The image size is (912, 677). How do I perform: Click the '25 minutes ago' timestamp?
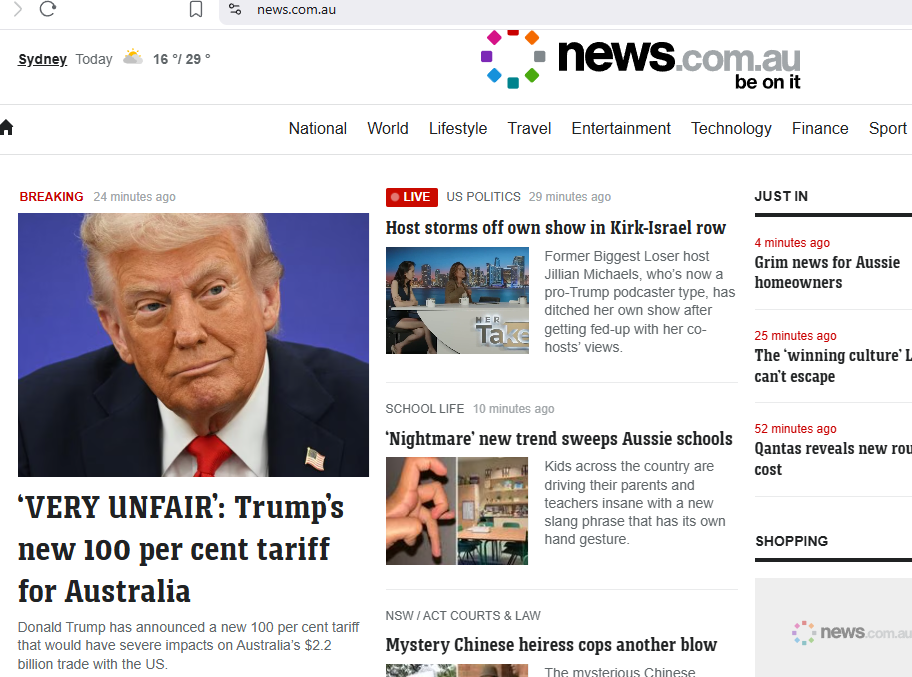pos(796,336)
